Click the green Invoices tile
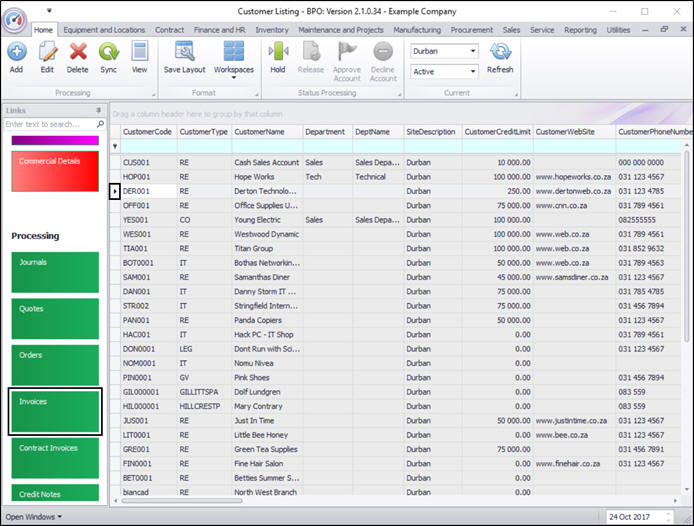 (55, 412)
